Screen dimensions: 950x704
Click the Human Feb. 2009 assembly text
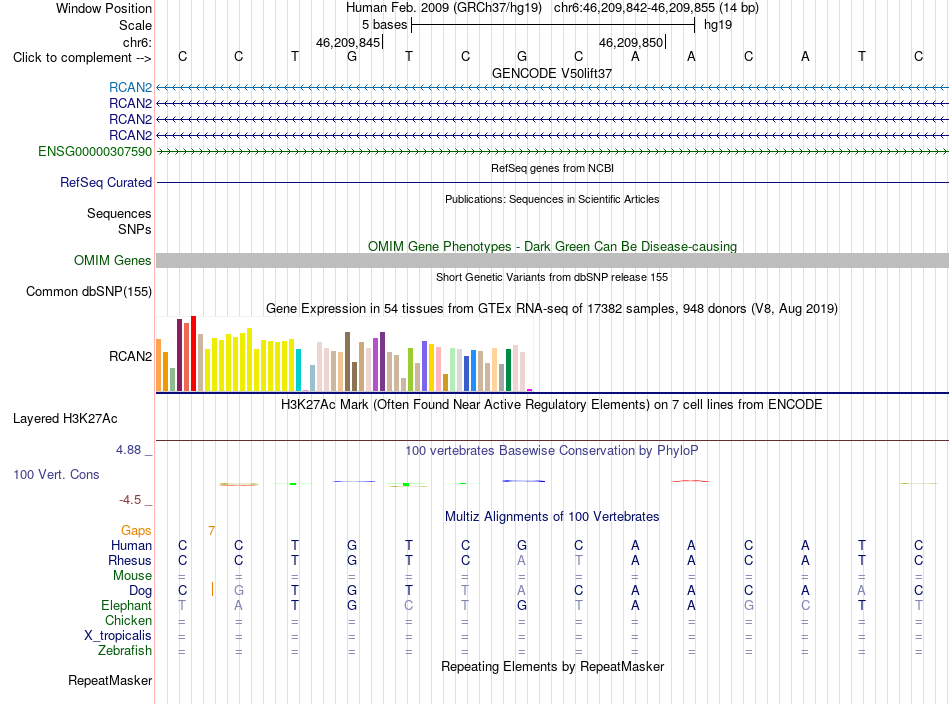(x=443, y=8)
